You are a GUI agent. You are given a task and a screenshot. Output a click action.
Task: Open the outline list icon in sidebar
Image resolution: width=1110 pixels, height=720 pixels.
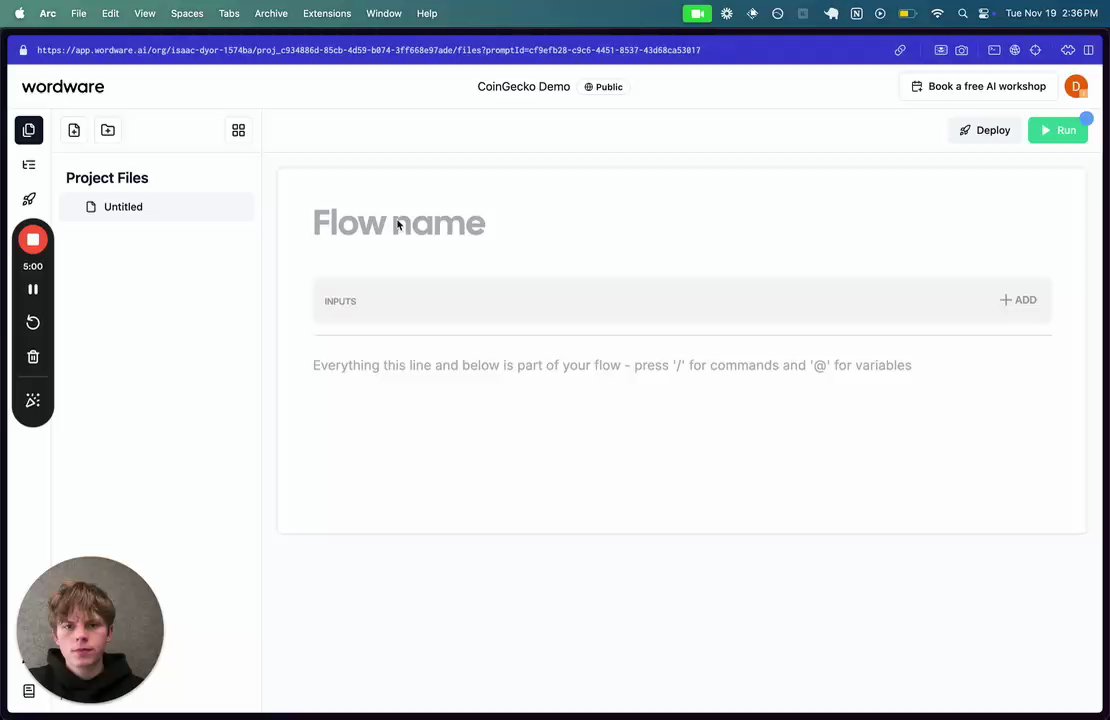coord(29,165)
